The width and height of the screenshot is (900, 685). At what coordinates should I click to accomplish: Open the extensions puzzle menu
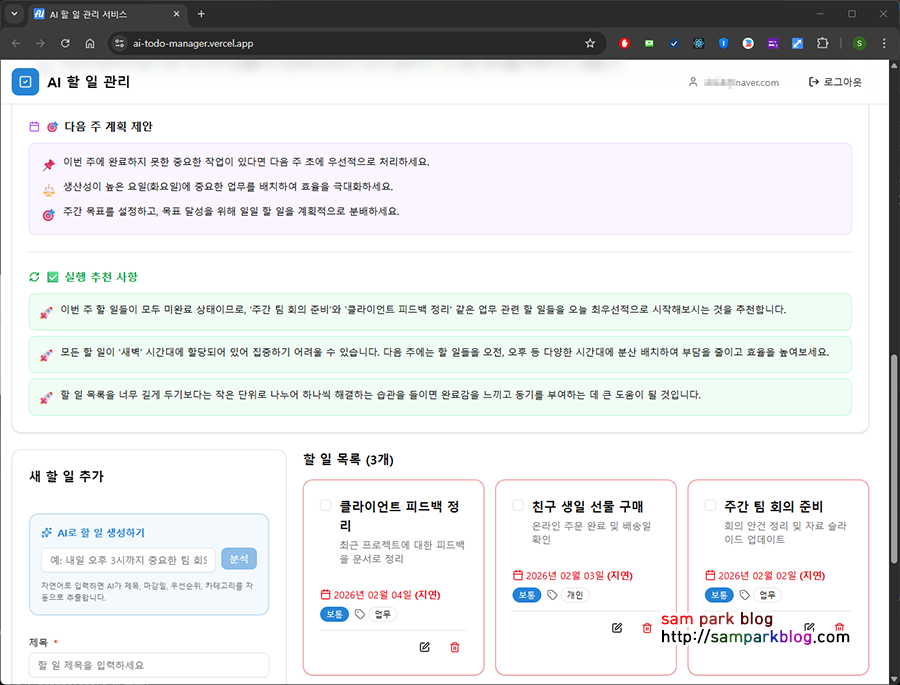(823, 43)
